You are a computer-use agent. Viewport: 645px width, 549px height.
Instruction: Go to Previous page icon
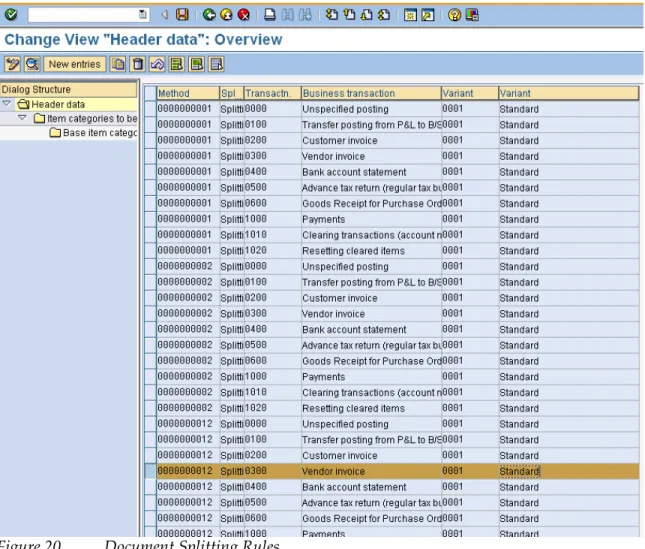[349, 15]
